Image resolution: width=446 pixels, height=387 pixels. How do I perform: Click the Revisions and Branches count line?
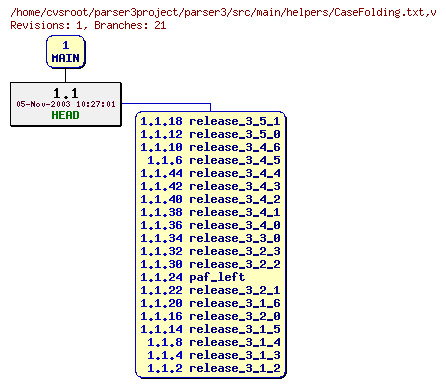click(88, 25)
